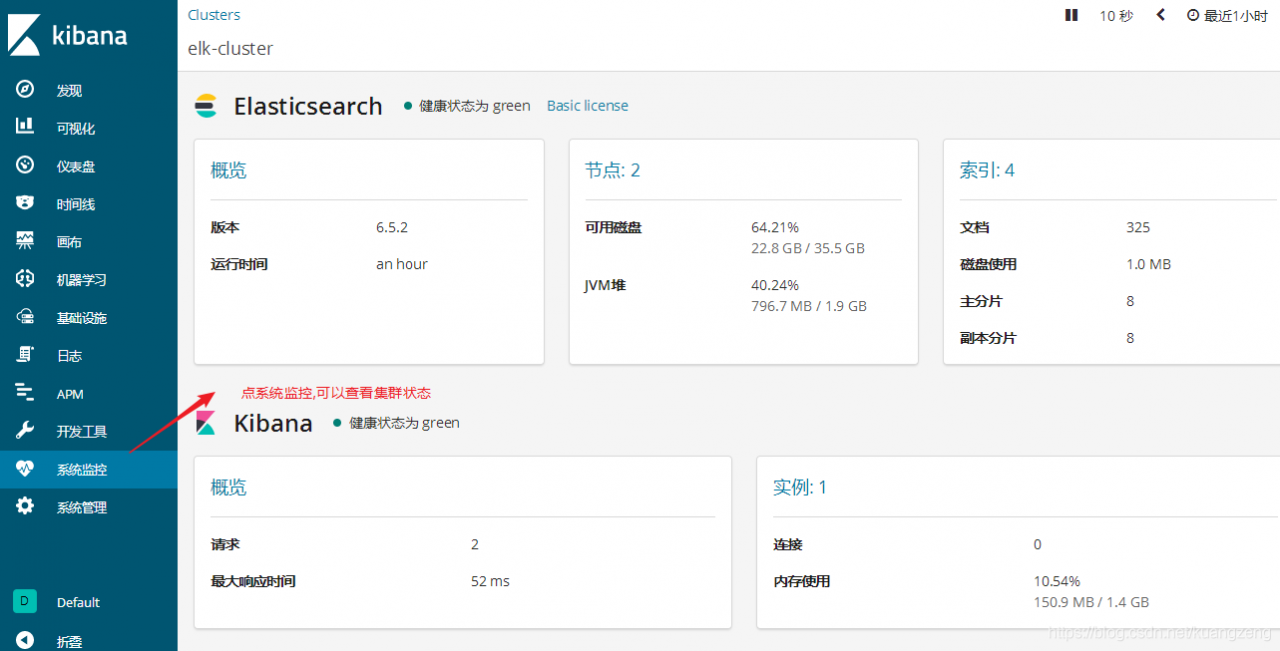This screenshot has height=651, width=1280.
Task: Click the previous time range chevron
Action: pyautogui.click(x=1161, y=15)
